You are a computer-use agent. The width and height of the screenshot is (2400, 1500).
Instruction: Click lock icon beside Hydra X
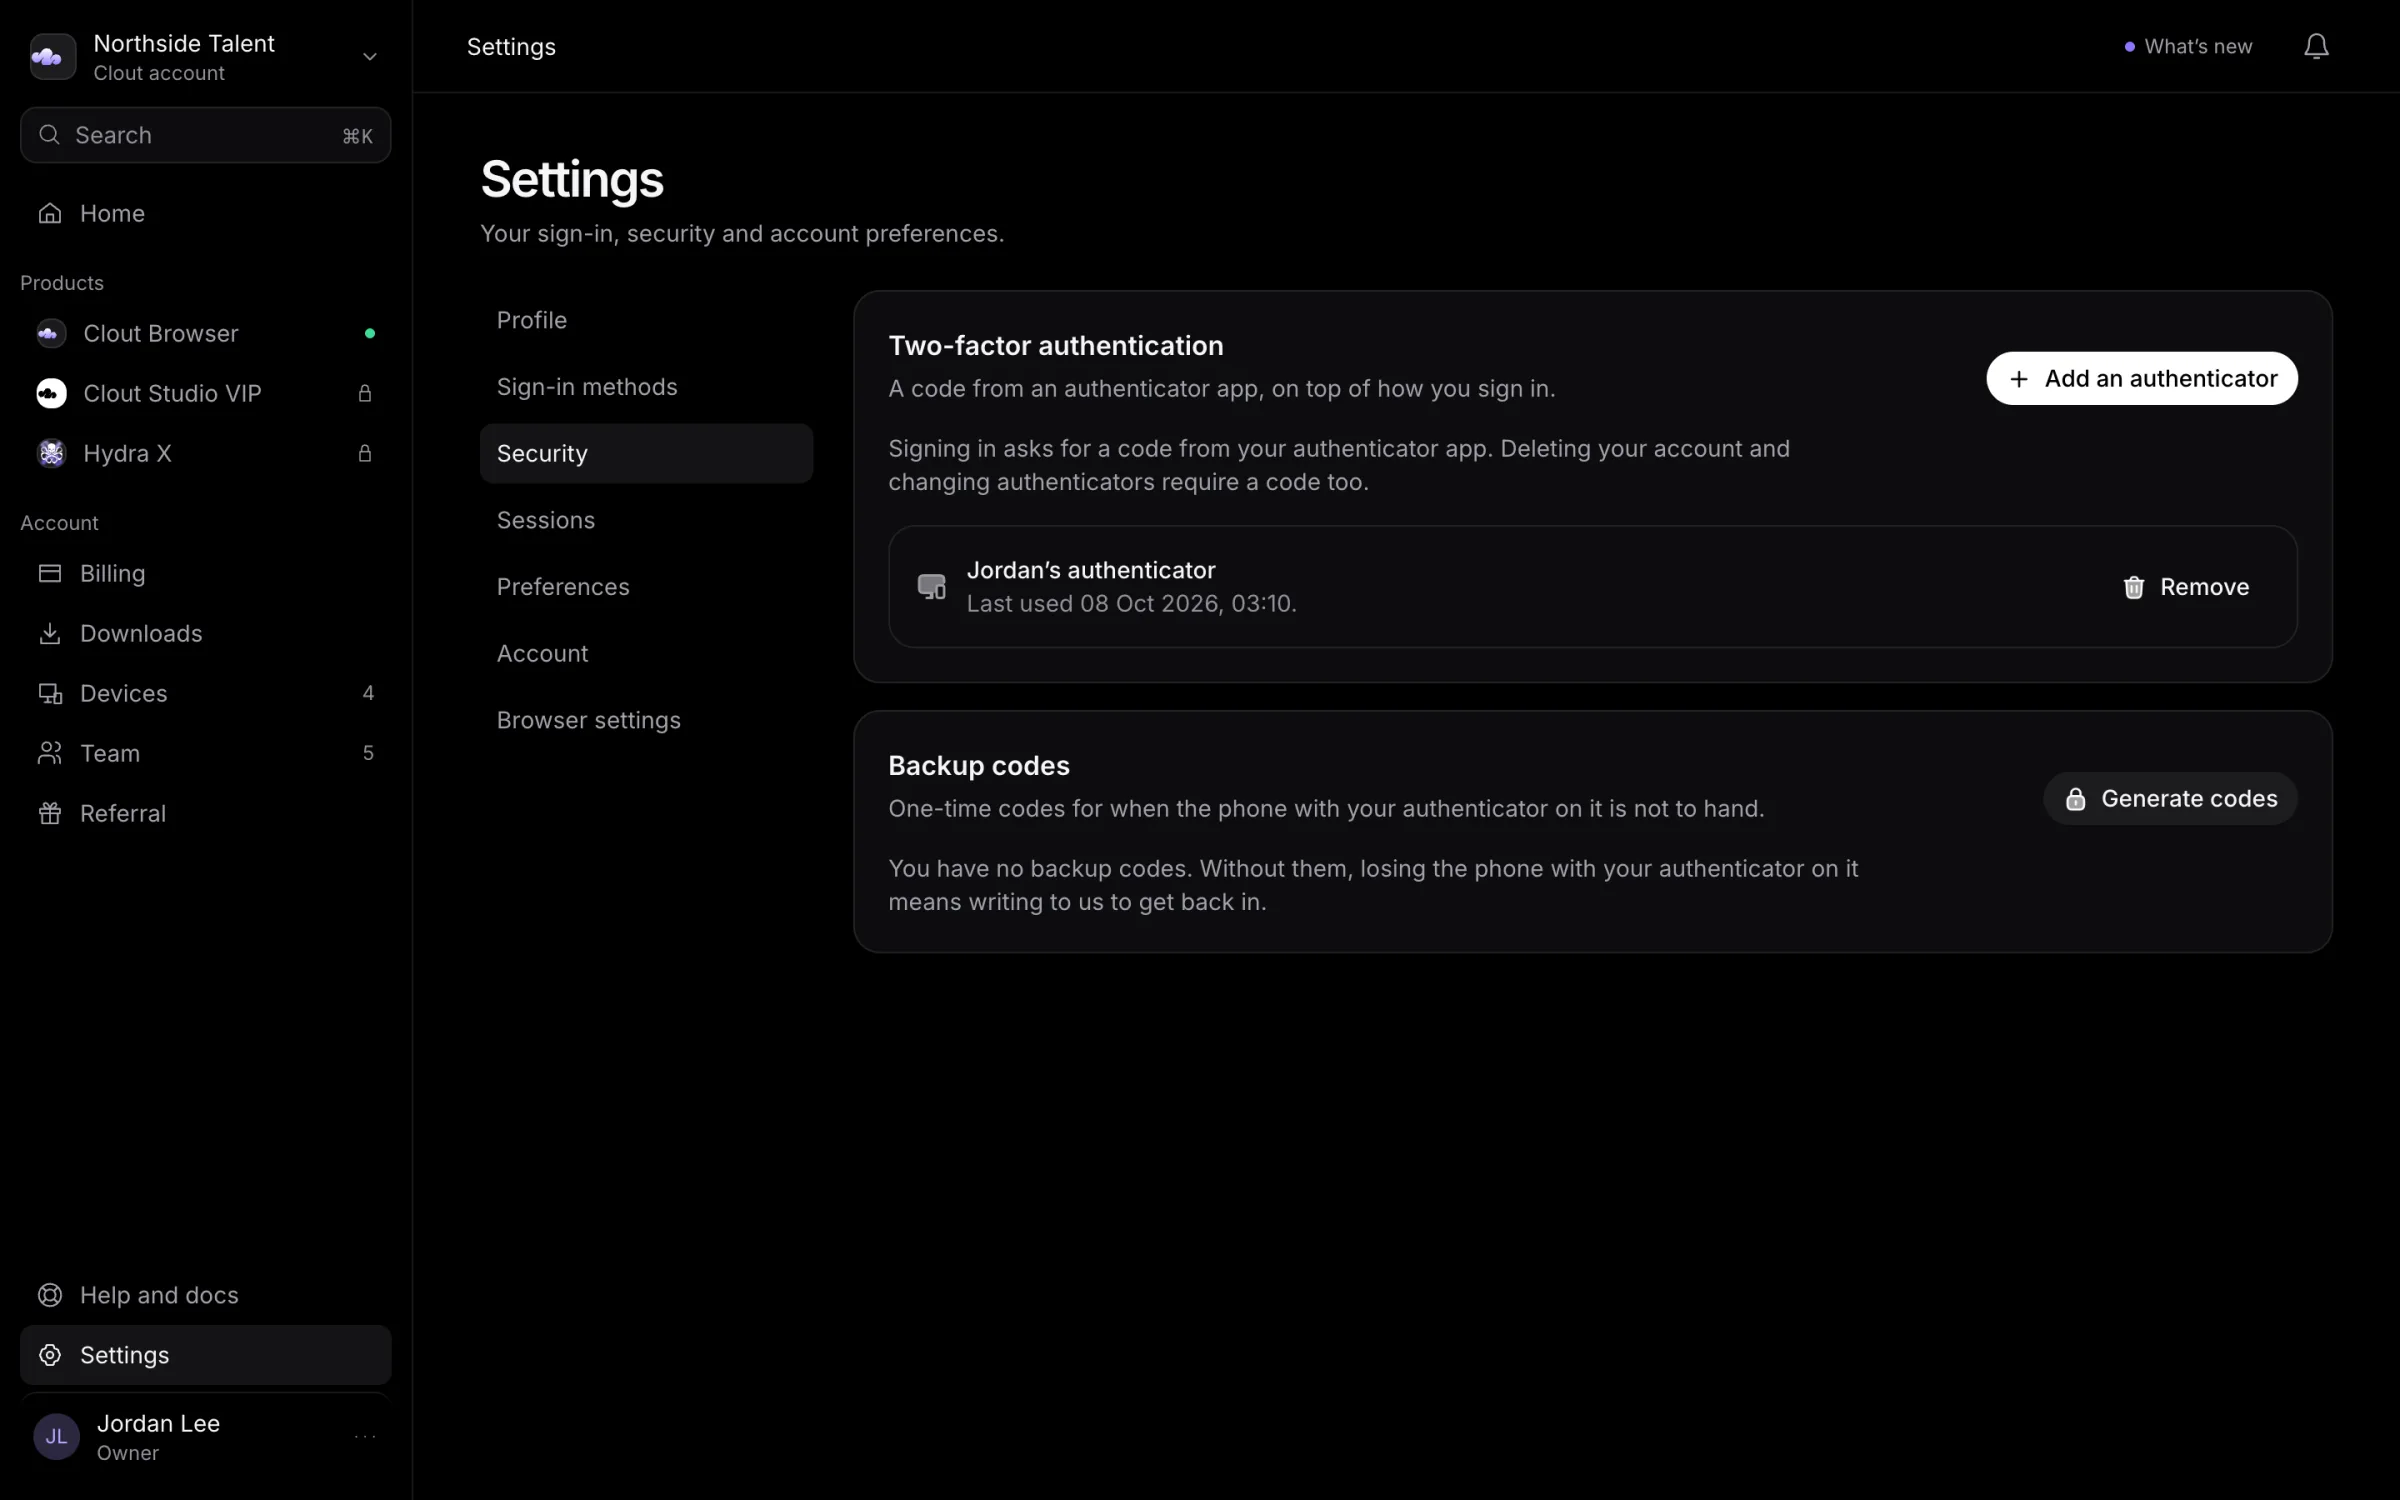365,453
